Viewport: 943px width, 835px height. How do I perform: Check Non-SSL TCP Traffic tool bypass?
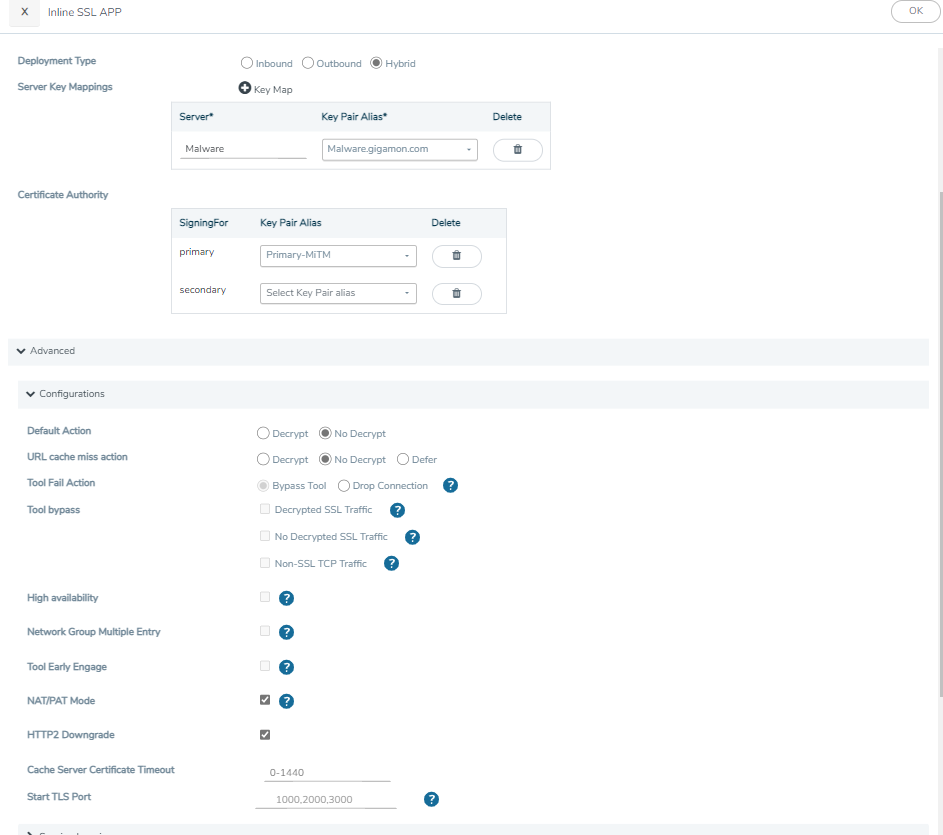(265, 563)
